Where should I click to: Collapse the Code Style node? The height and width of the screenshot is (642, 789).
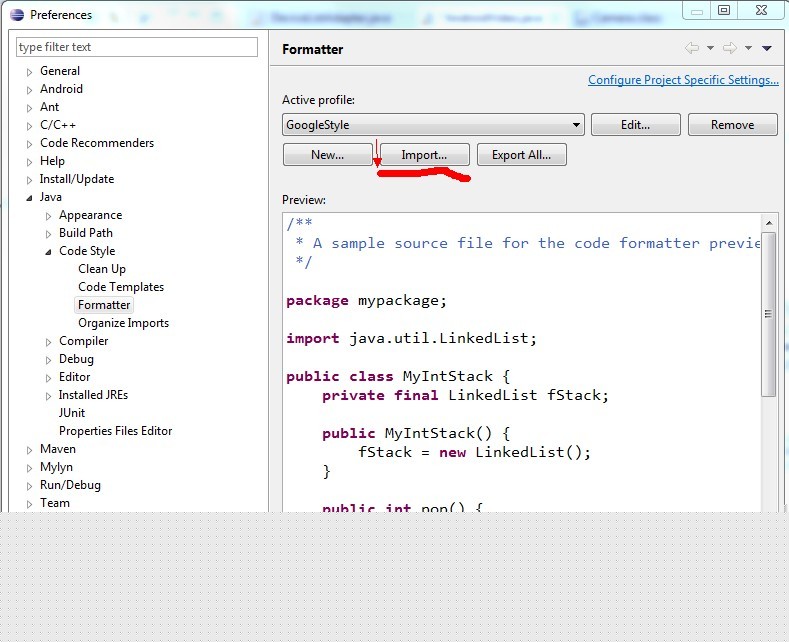[x=48, y=252]
